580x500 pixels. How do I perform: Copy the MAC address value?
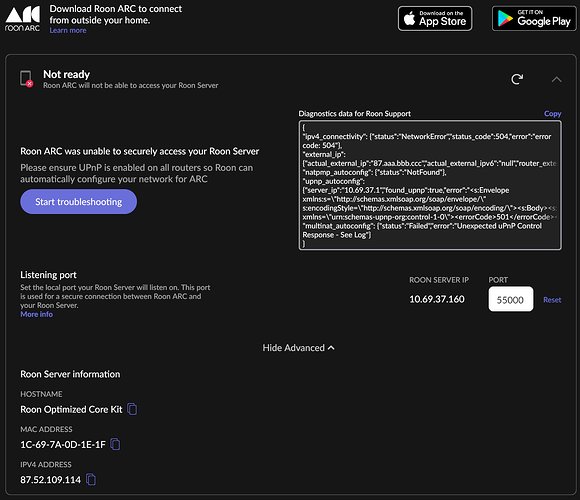pos(115,444)
